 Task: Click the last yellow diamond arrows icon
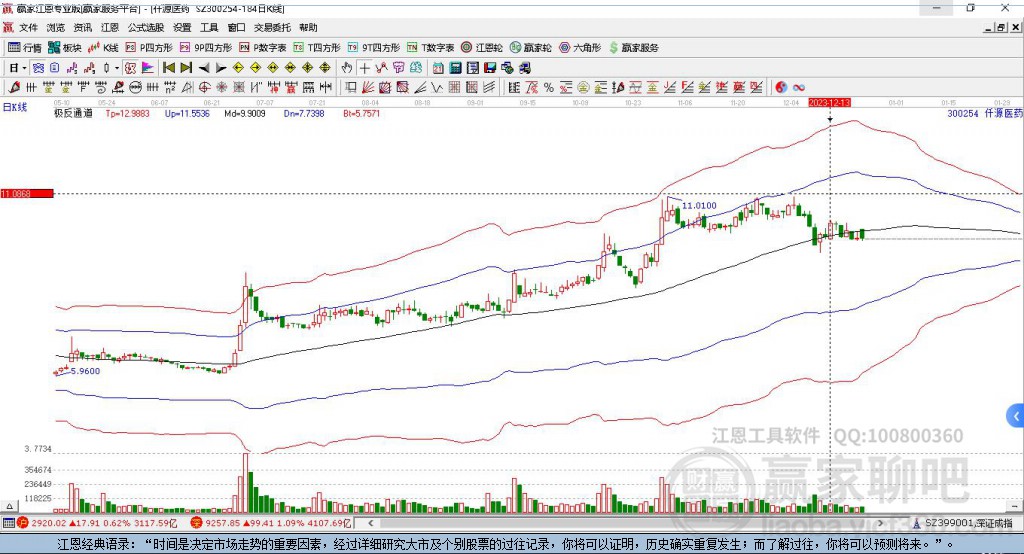click(x=325, y=68)
